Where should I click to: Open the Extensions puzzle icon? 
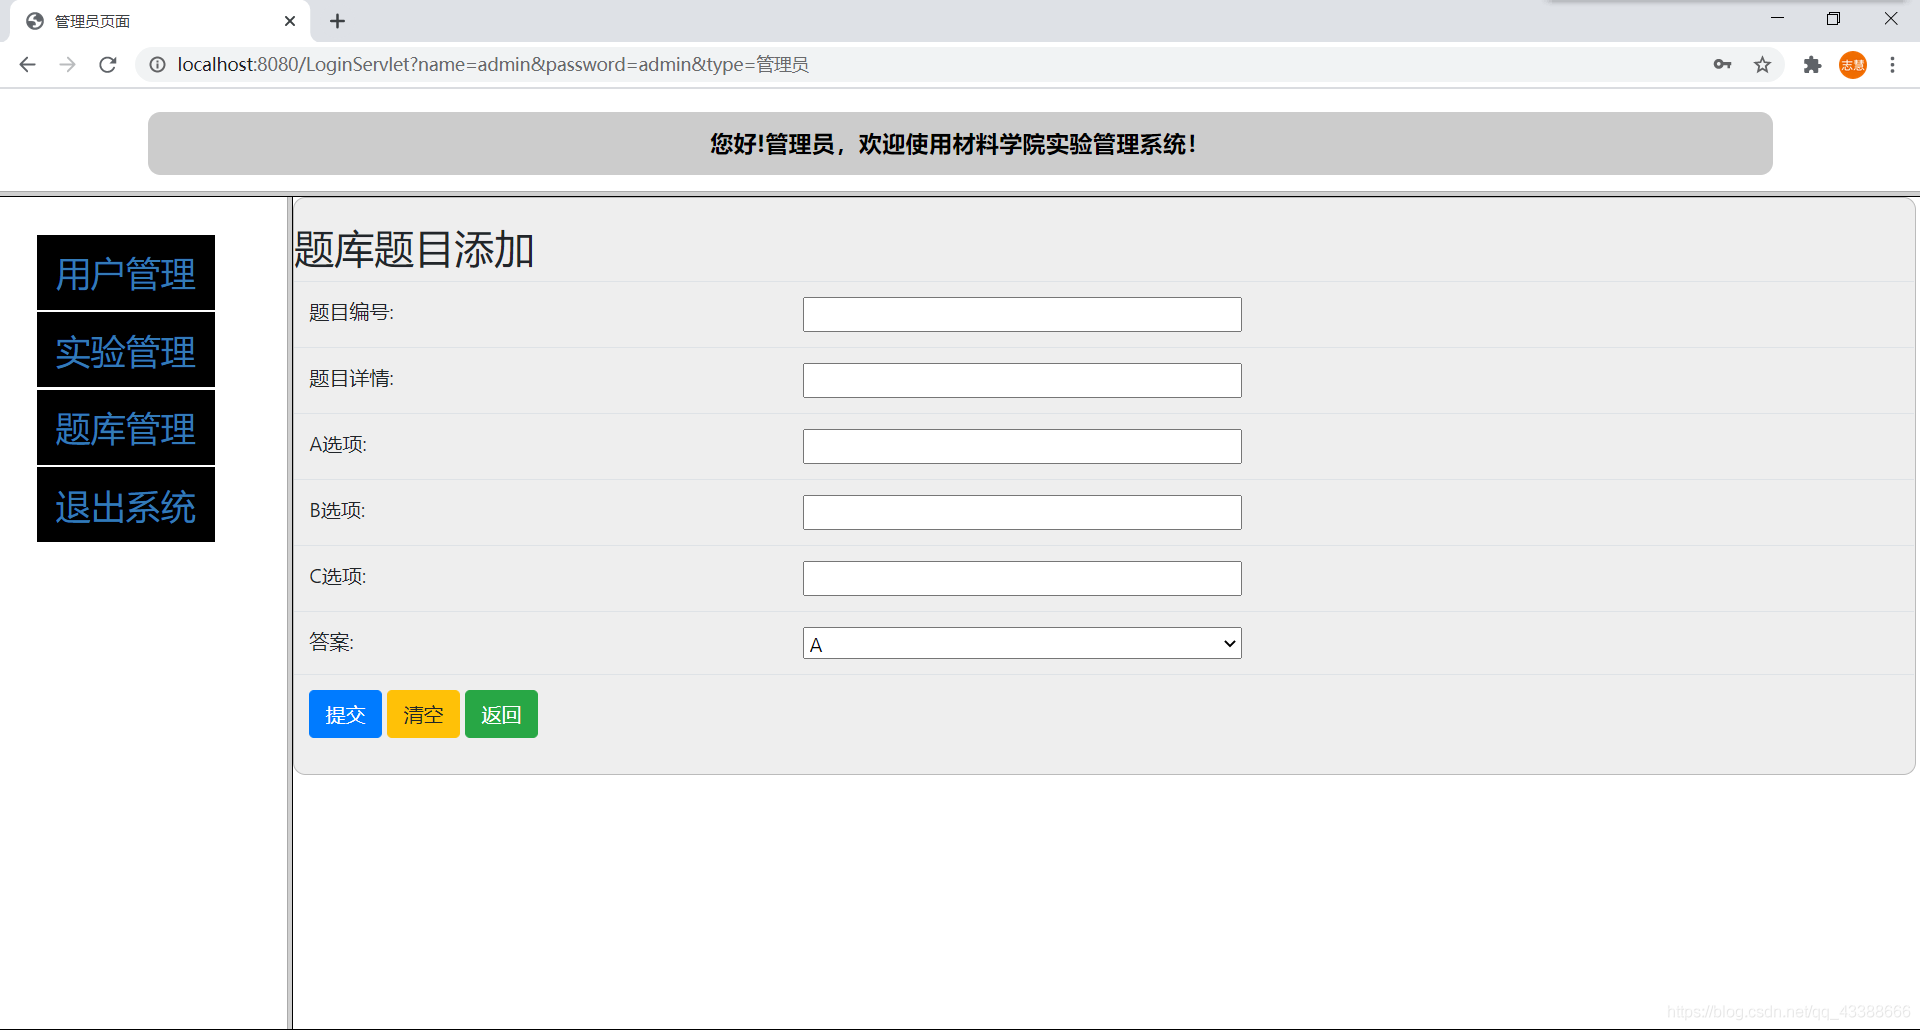coord(1812,65)
